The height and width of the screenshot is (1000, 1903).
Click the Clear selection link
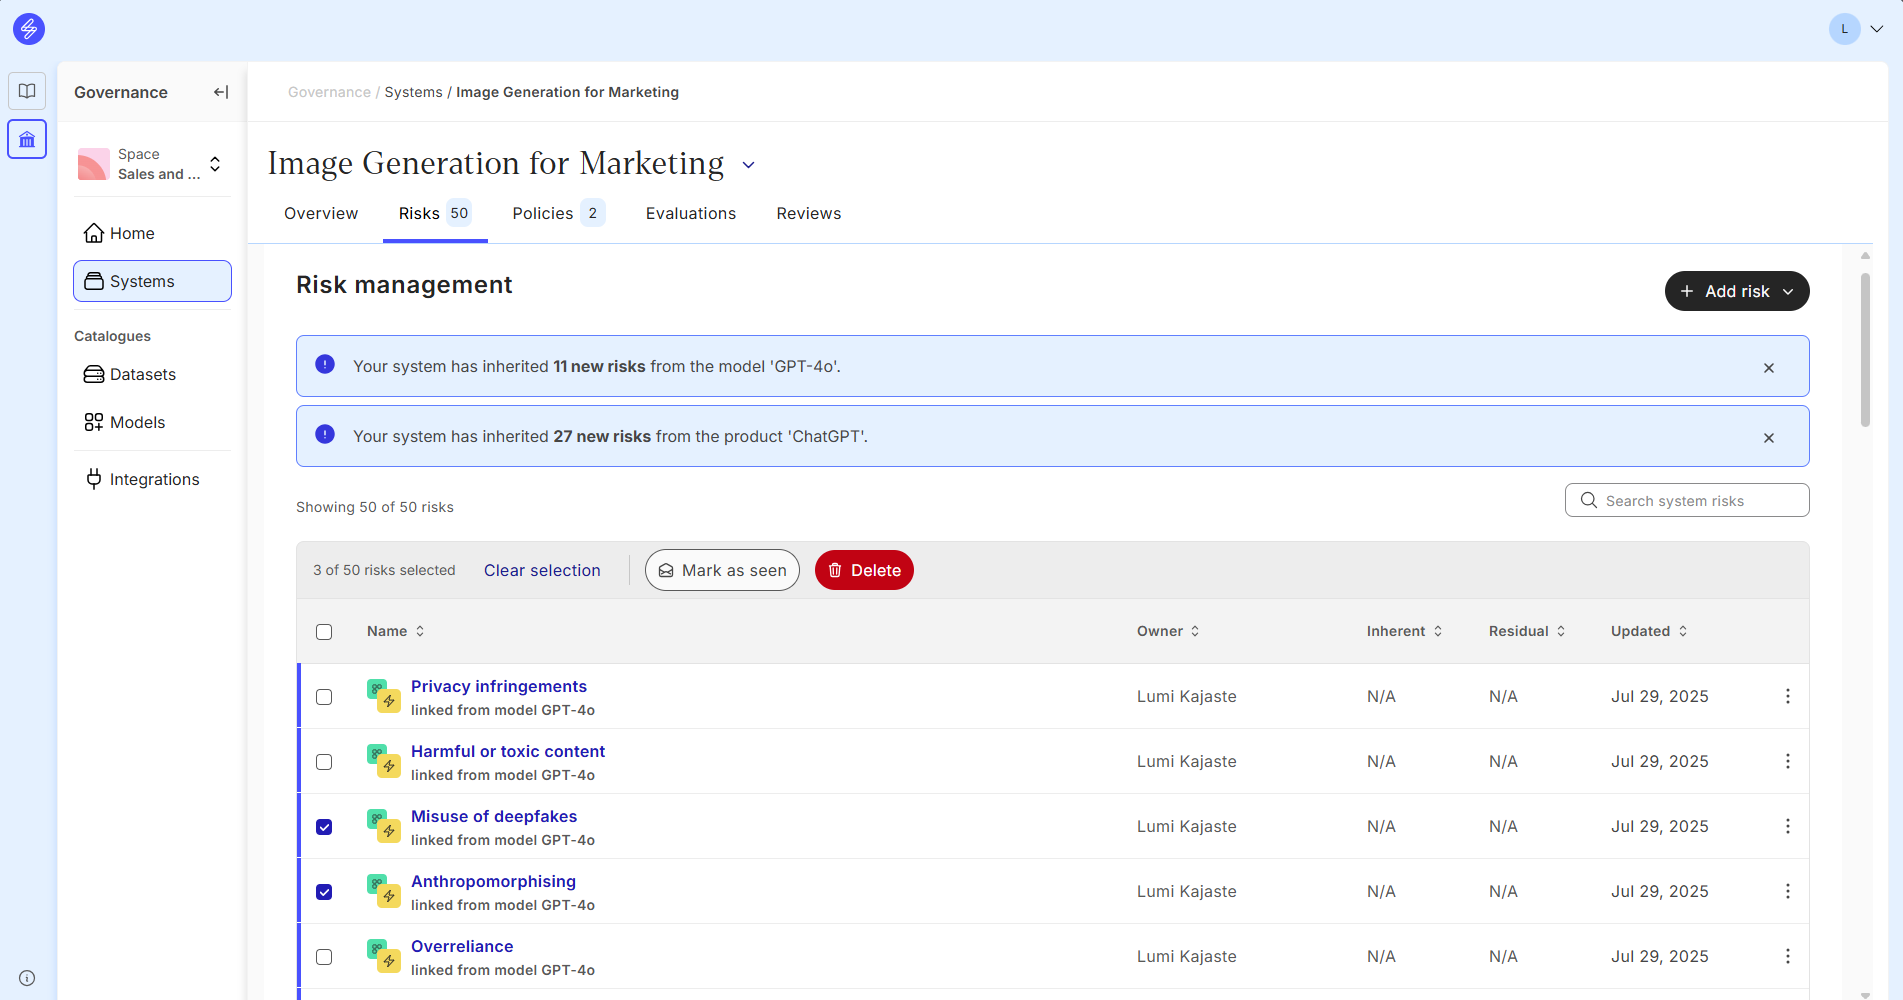[x=542, y=570]
